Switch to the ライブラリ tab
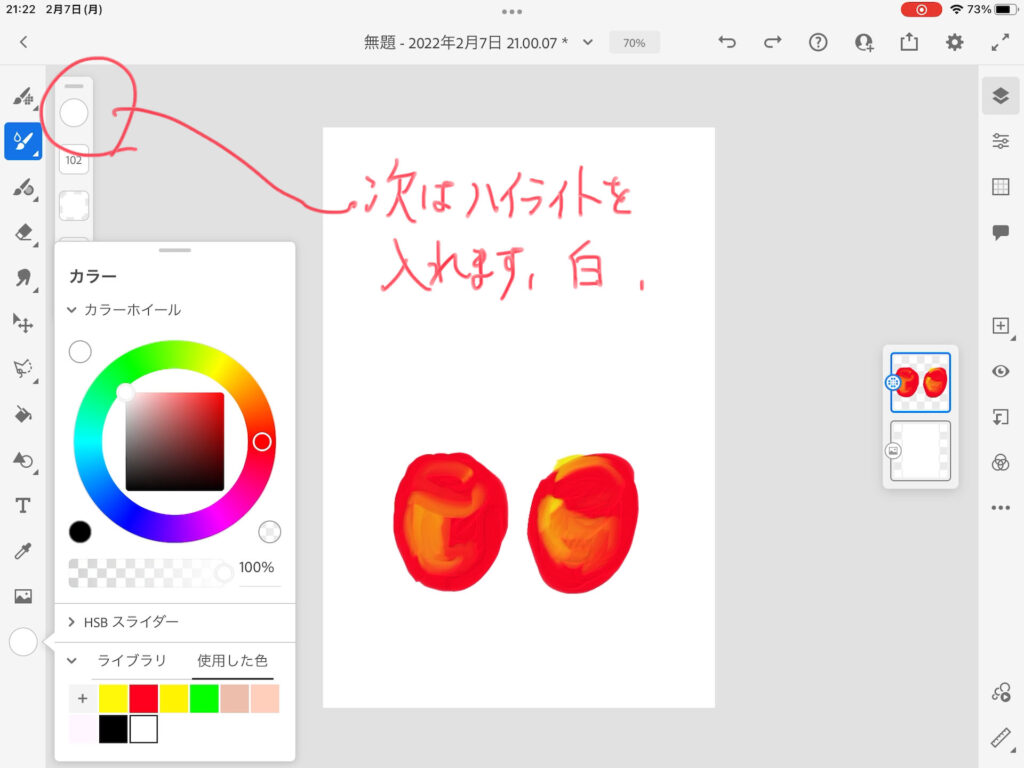The height and width of the screenshot is (768, 1024). (128, 661)
